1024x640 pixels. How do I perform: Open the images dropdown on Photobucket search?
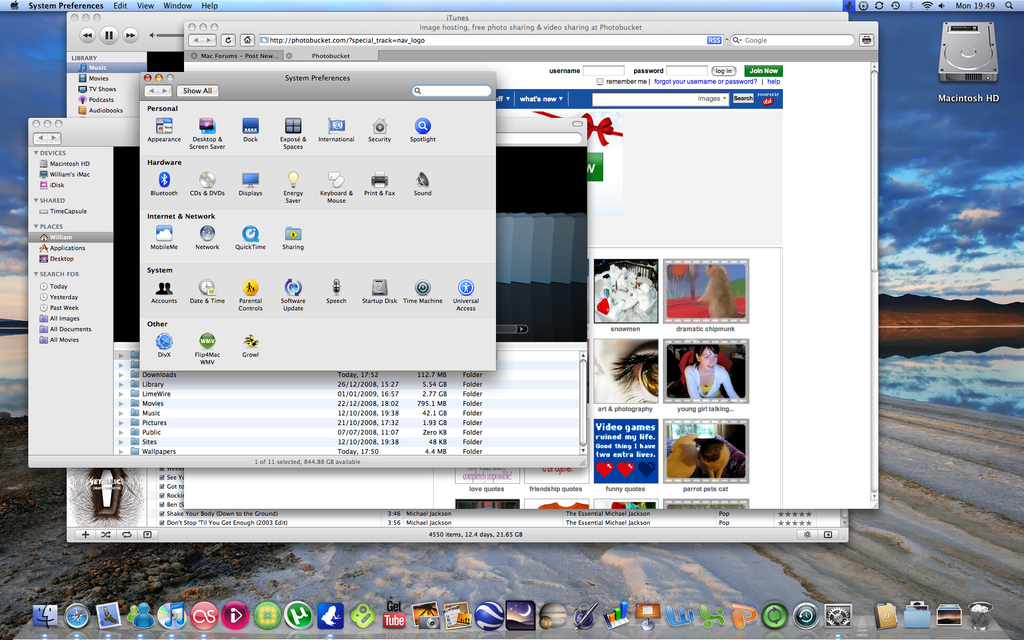click(x=712, y=99)
